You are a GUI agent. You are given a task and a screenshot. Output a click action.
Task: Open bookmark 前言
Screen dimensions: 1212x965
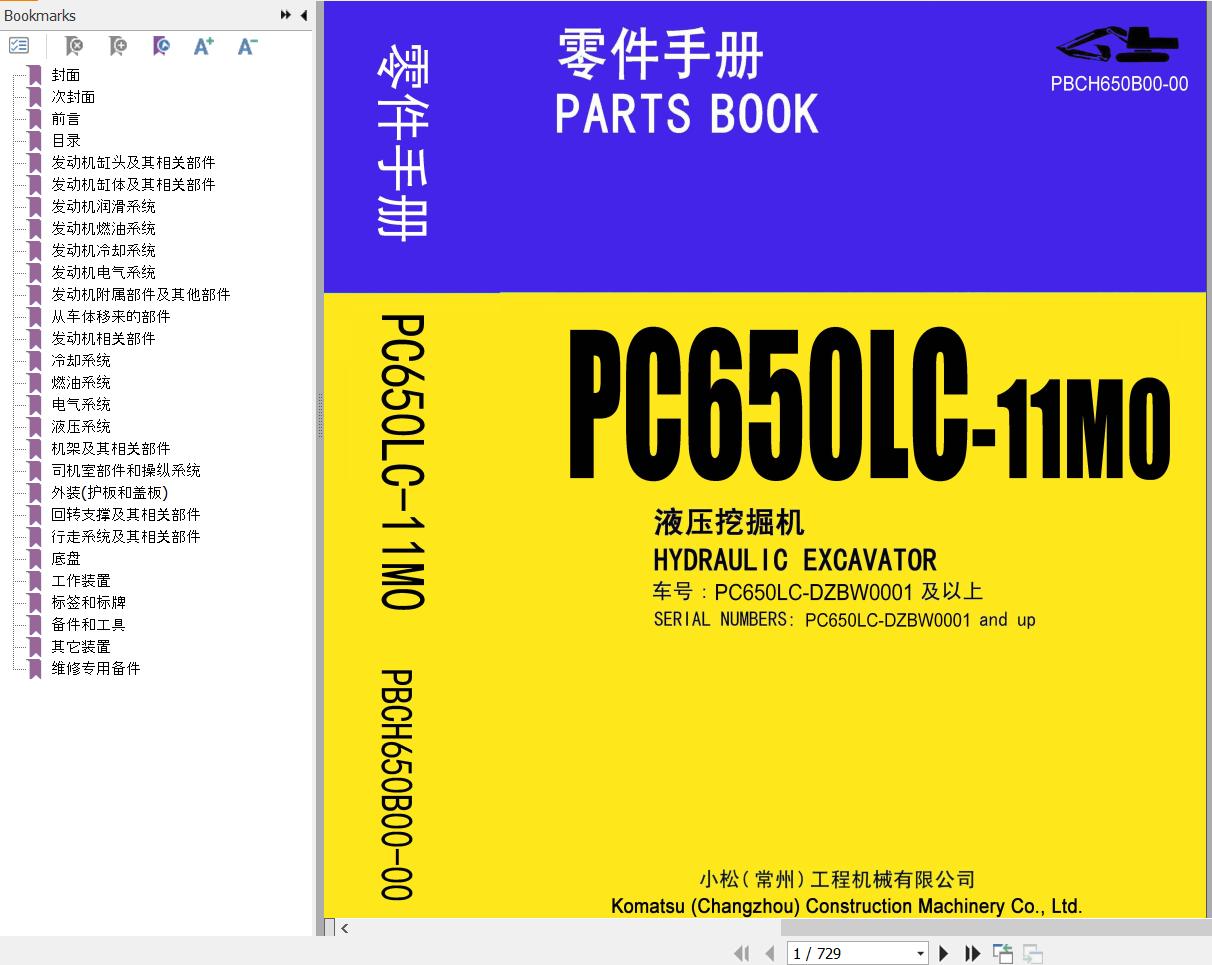click(x=66, y=119)
